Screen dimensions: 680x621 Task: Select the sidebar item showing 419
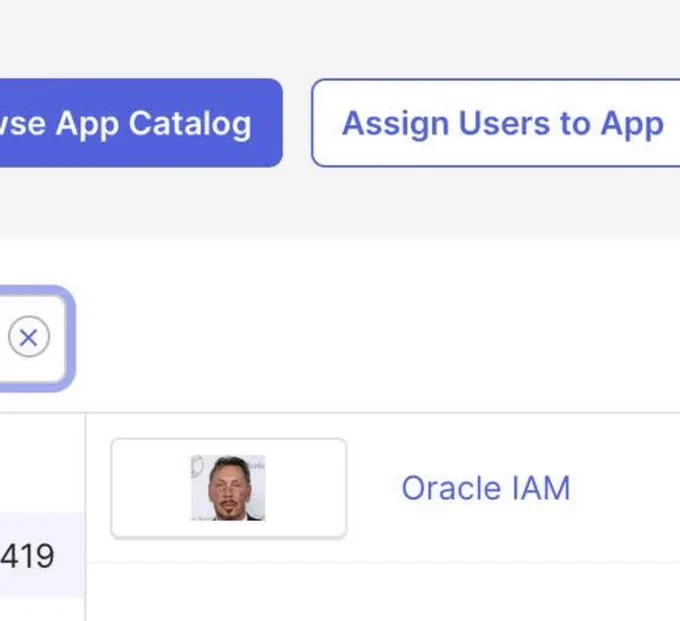pos(42,555)
